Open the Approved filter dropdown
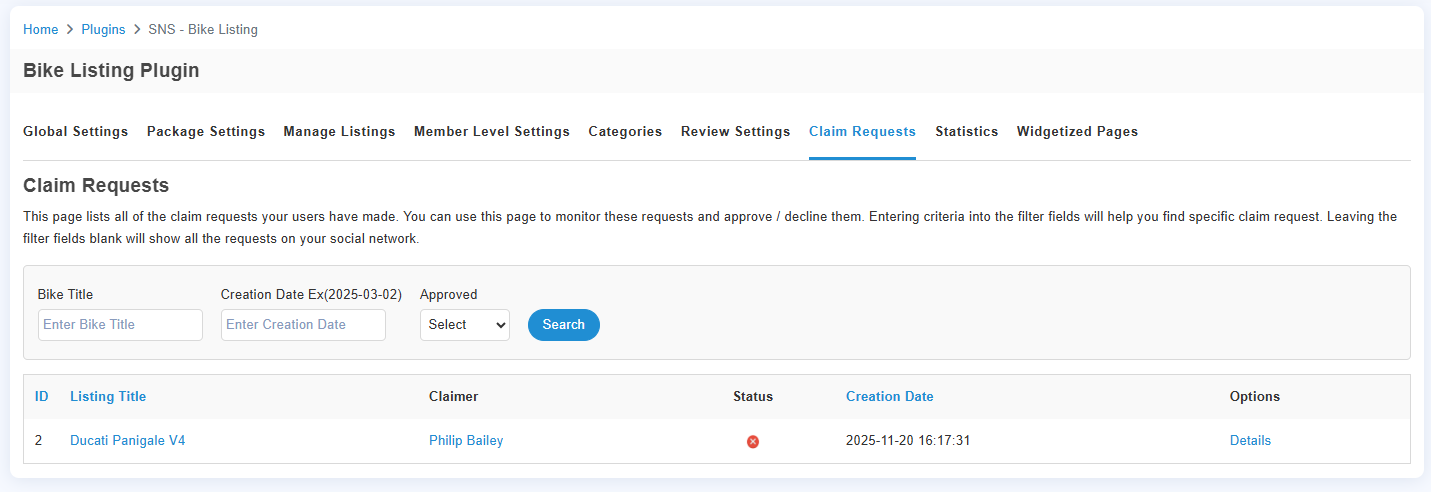The image size is (1431, 492). (464, 325)
